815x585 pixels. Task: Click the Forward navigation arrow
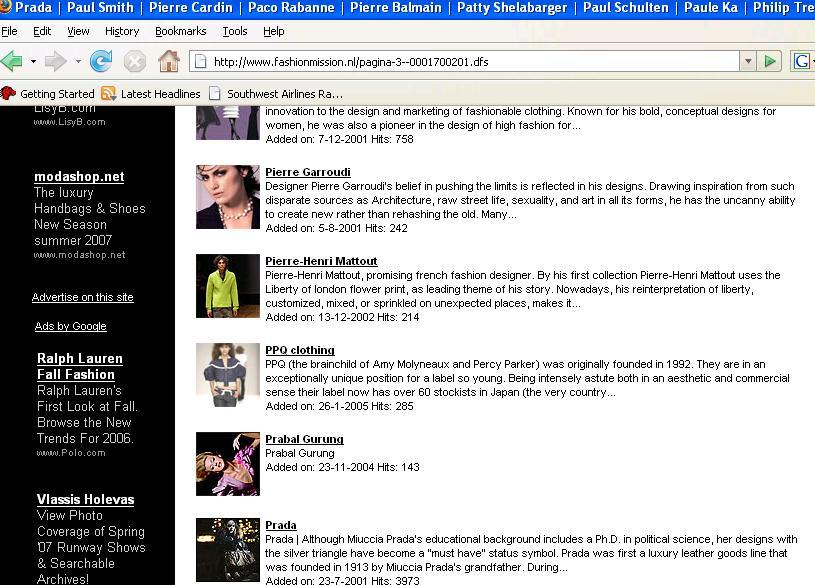point(55,62)
